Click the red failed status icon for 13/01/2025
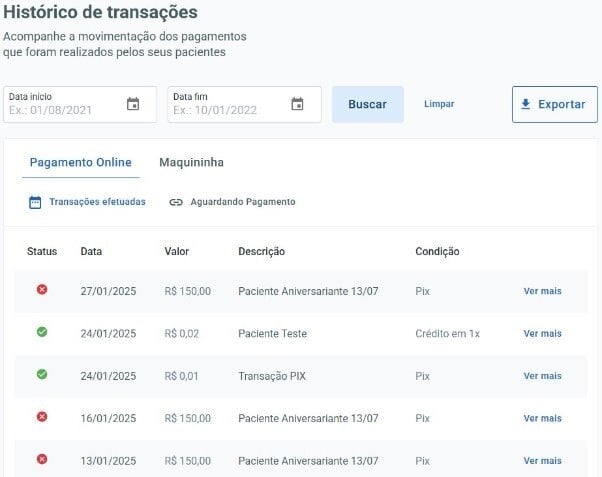602x477 pixels. click(42, 459)
